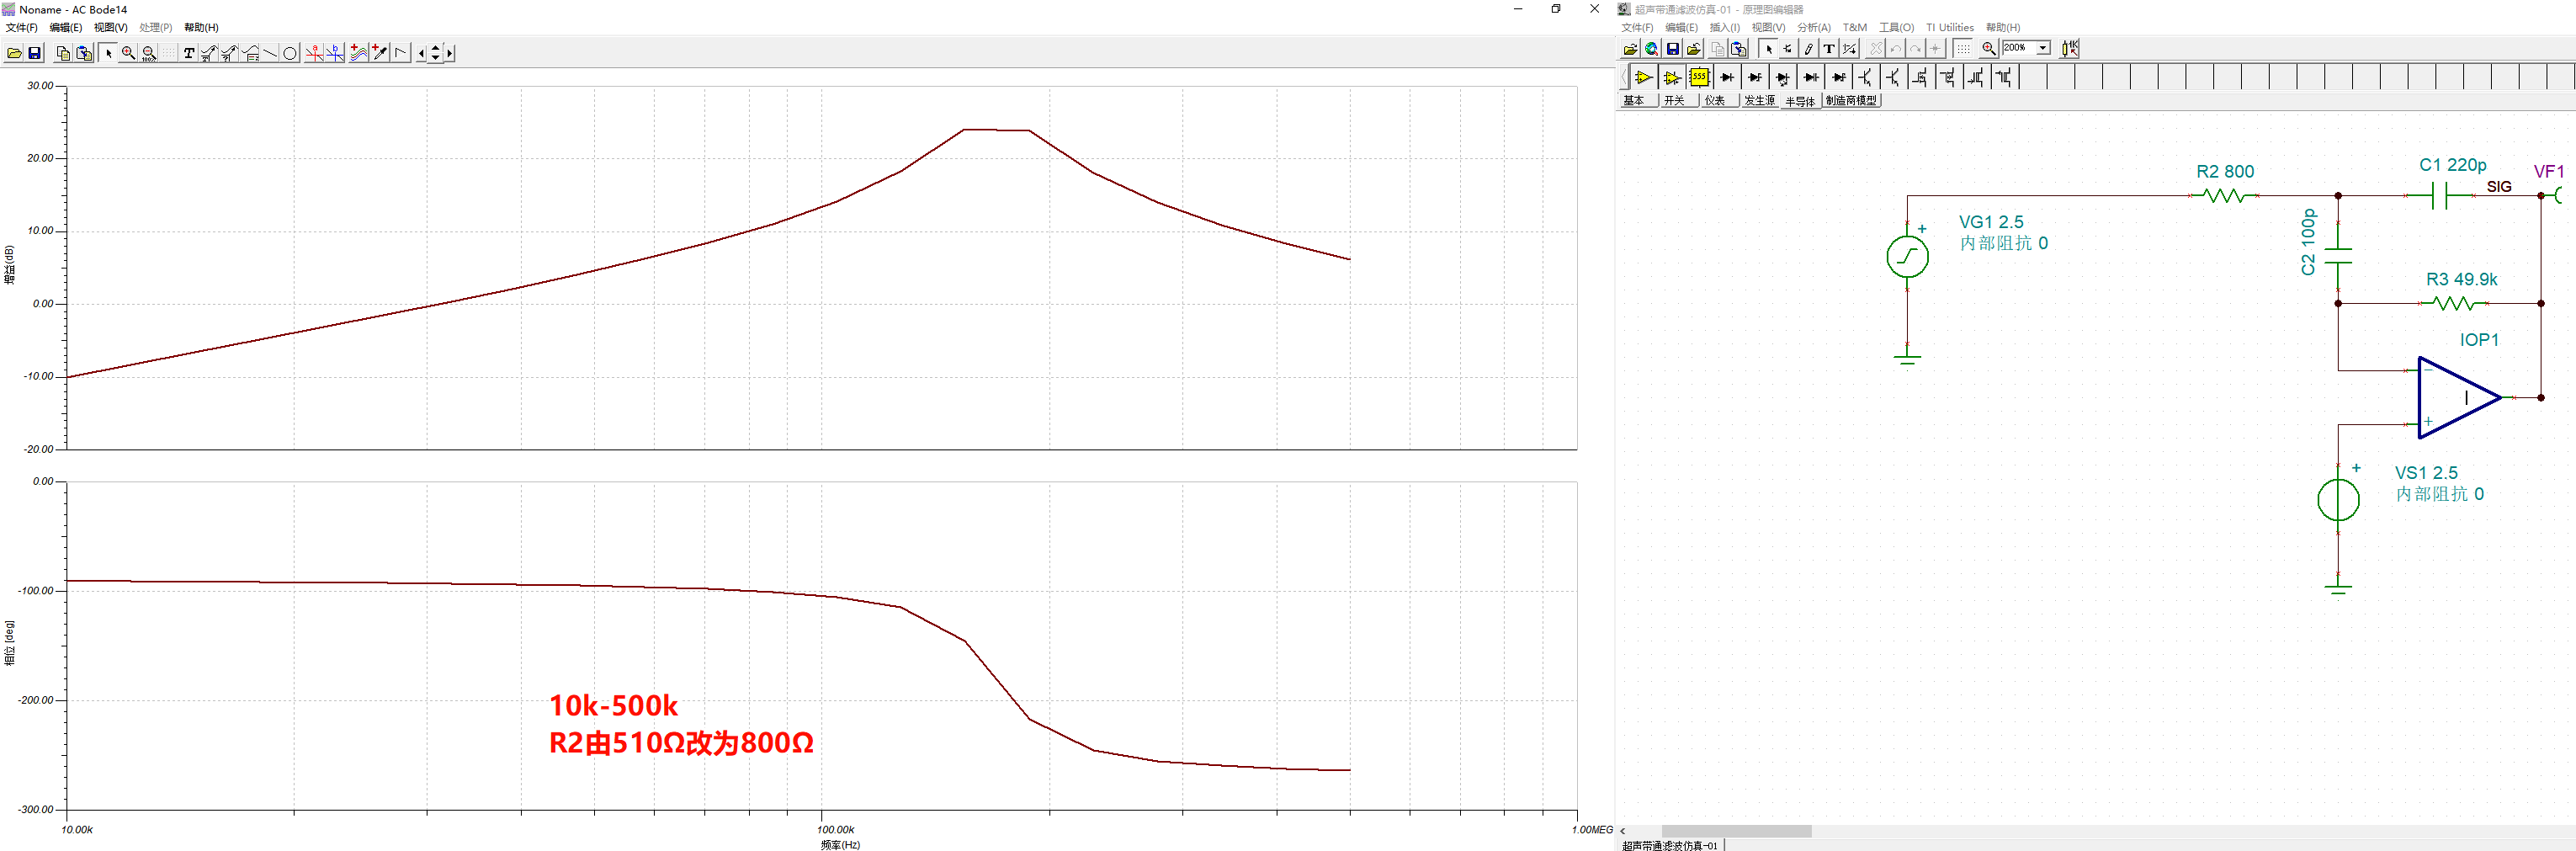Select the 半导体 component tab
The height and width of the screenshot is (851, 2576).
1800,101
